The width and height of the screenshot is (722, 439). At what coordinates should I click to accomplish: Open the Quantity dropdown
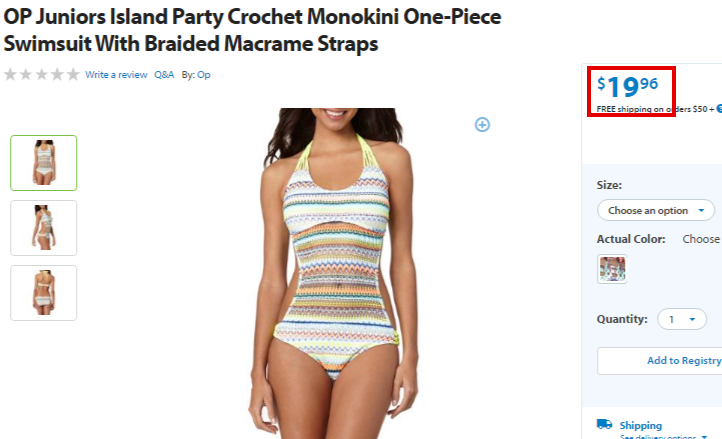pyautogui.click(x=682, y=319)
